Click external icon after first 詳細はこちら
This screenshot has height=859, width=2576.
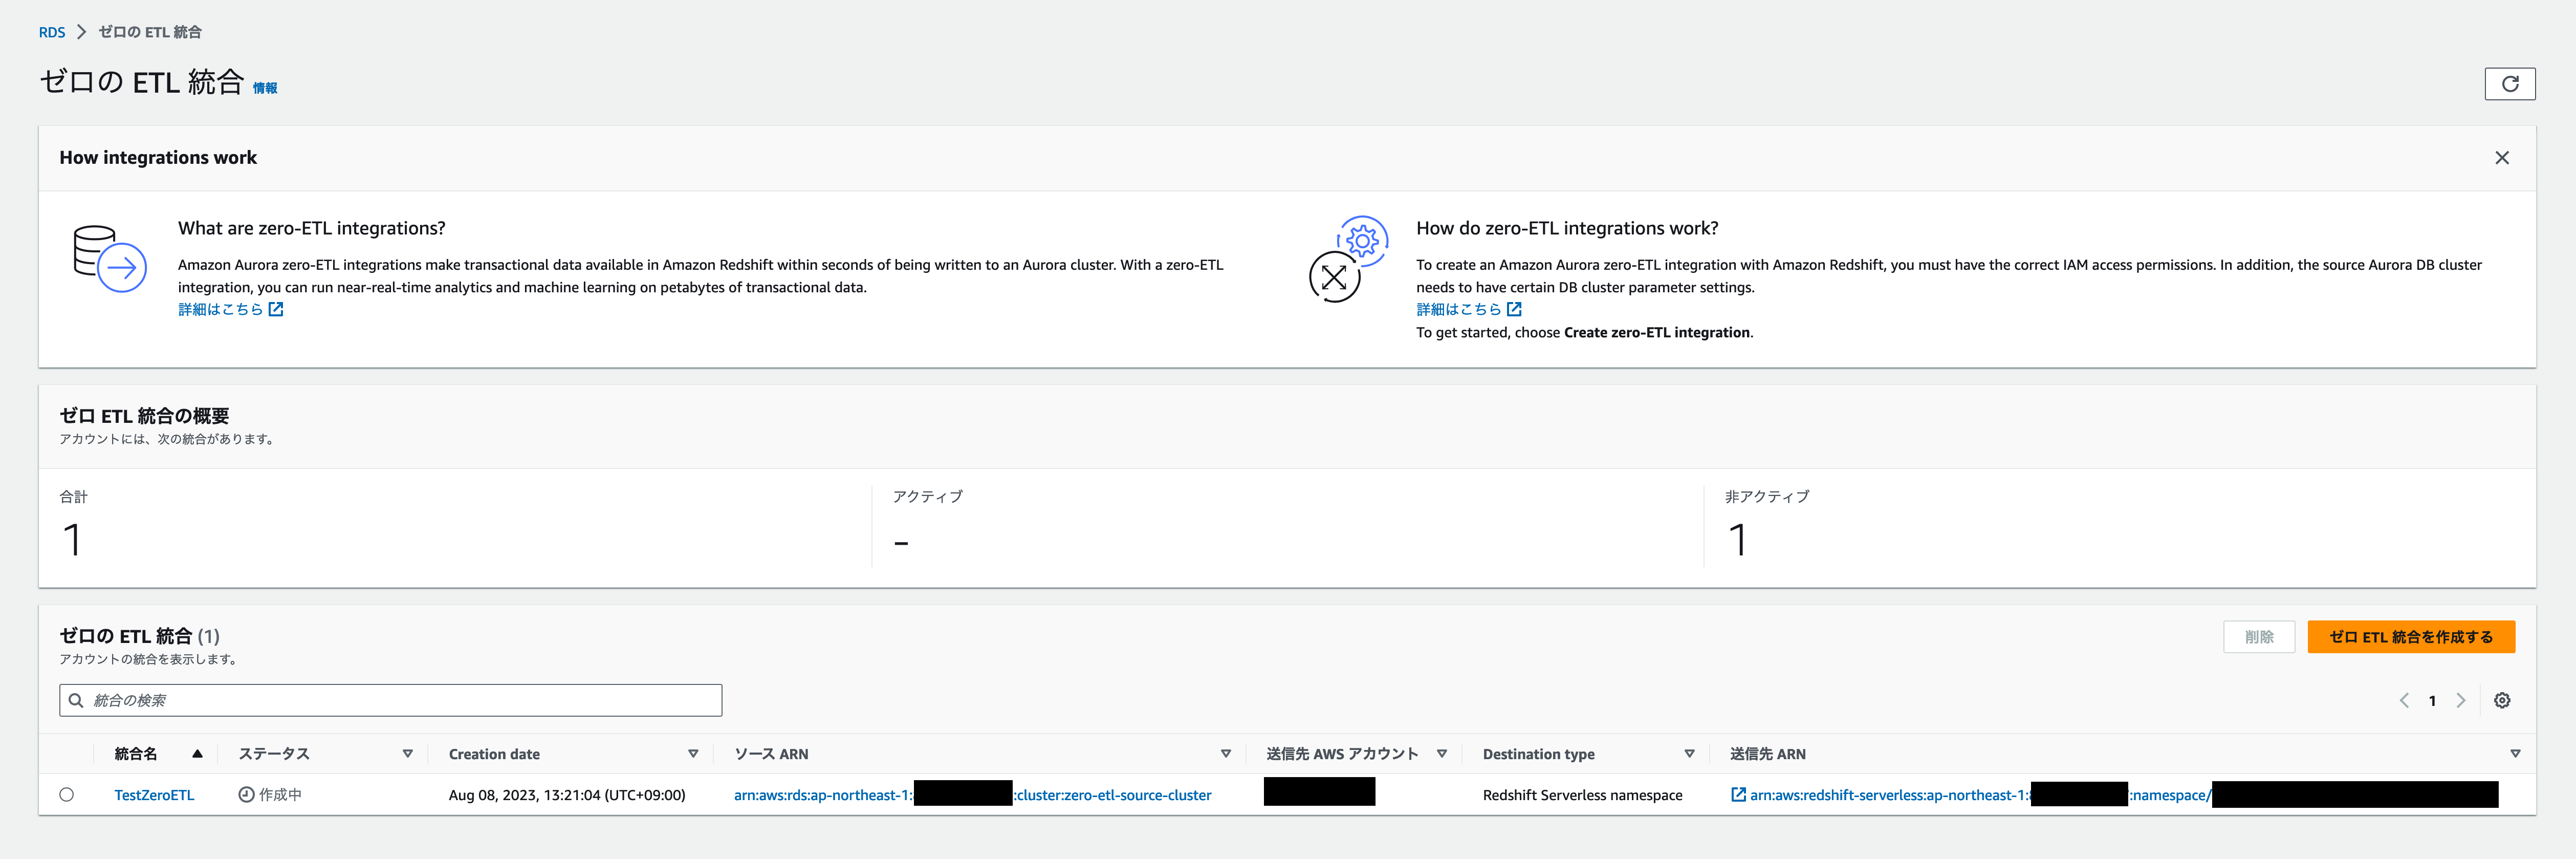tap(276, 310)
